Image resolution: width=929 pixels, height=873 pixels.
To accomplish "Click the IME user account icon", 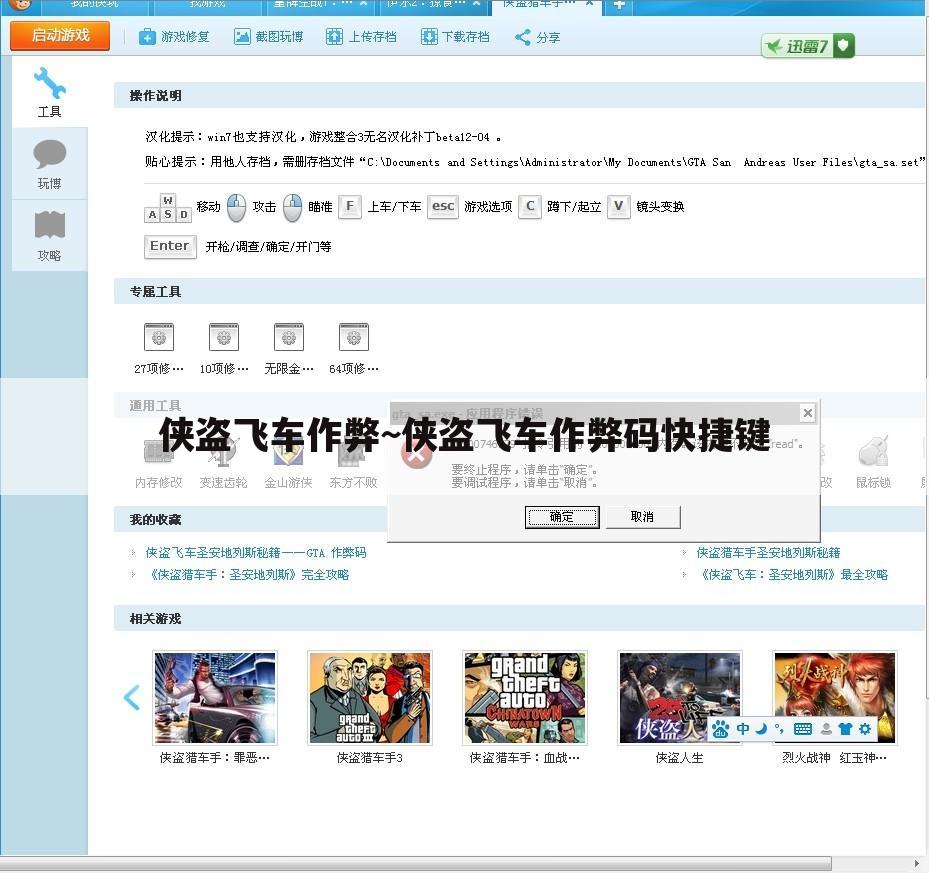I will pyautogui.click(x=827, y=729).
